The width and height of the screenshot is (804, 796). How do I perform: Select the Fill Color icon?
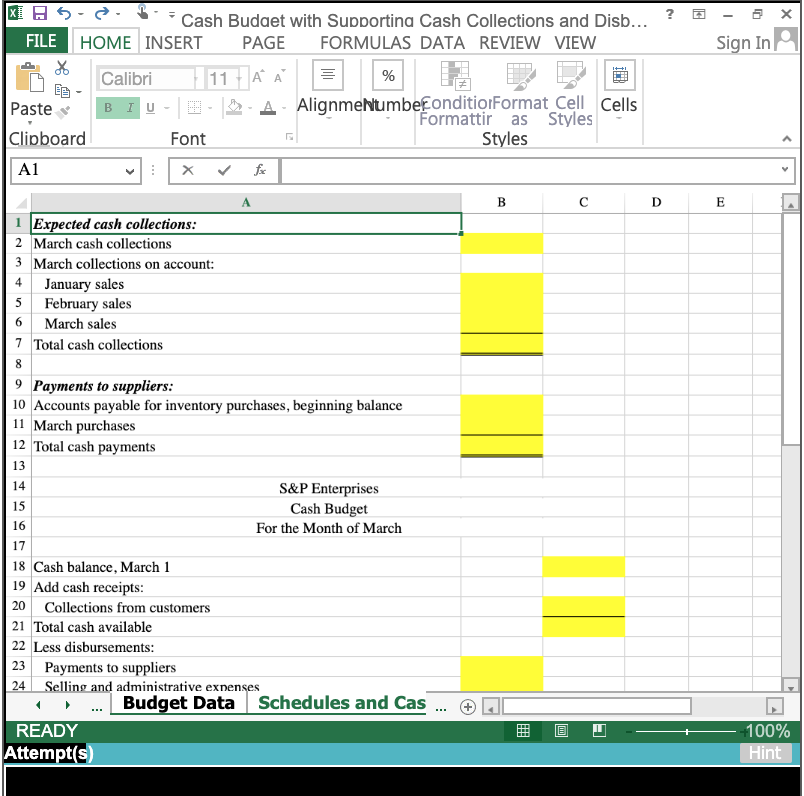pos(235,107)
